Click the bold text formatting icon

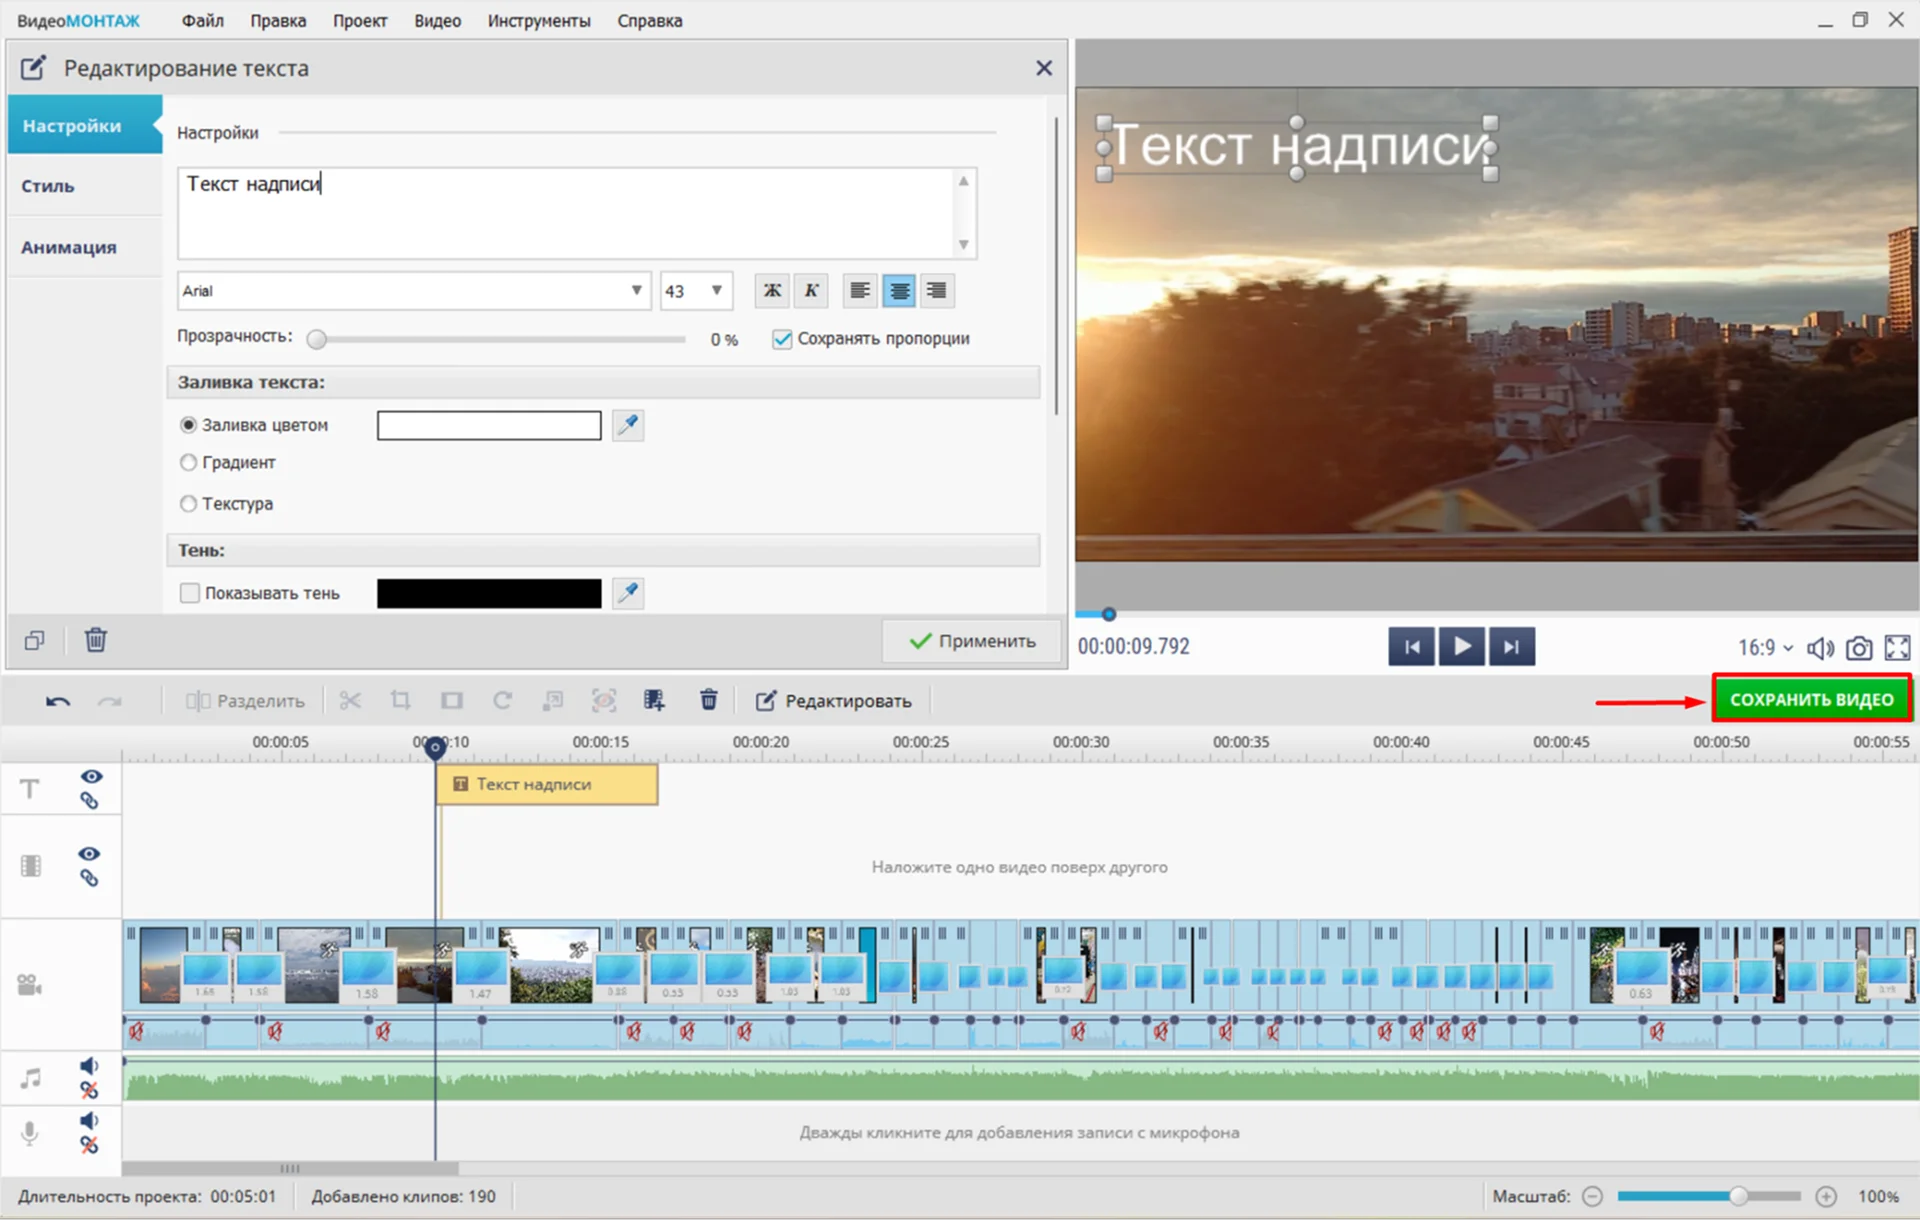[x=772, y=291]
